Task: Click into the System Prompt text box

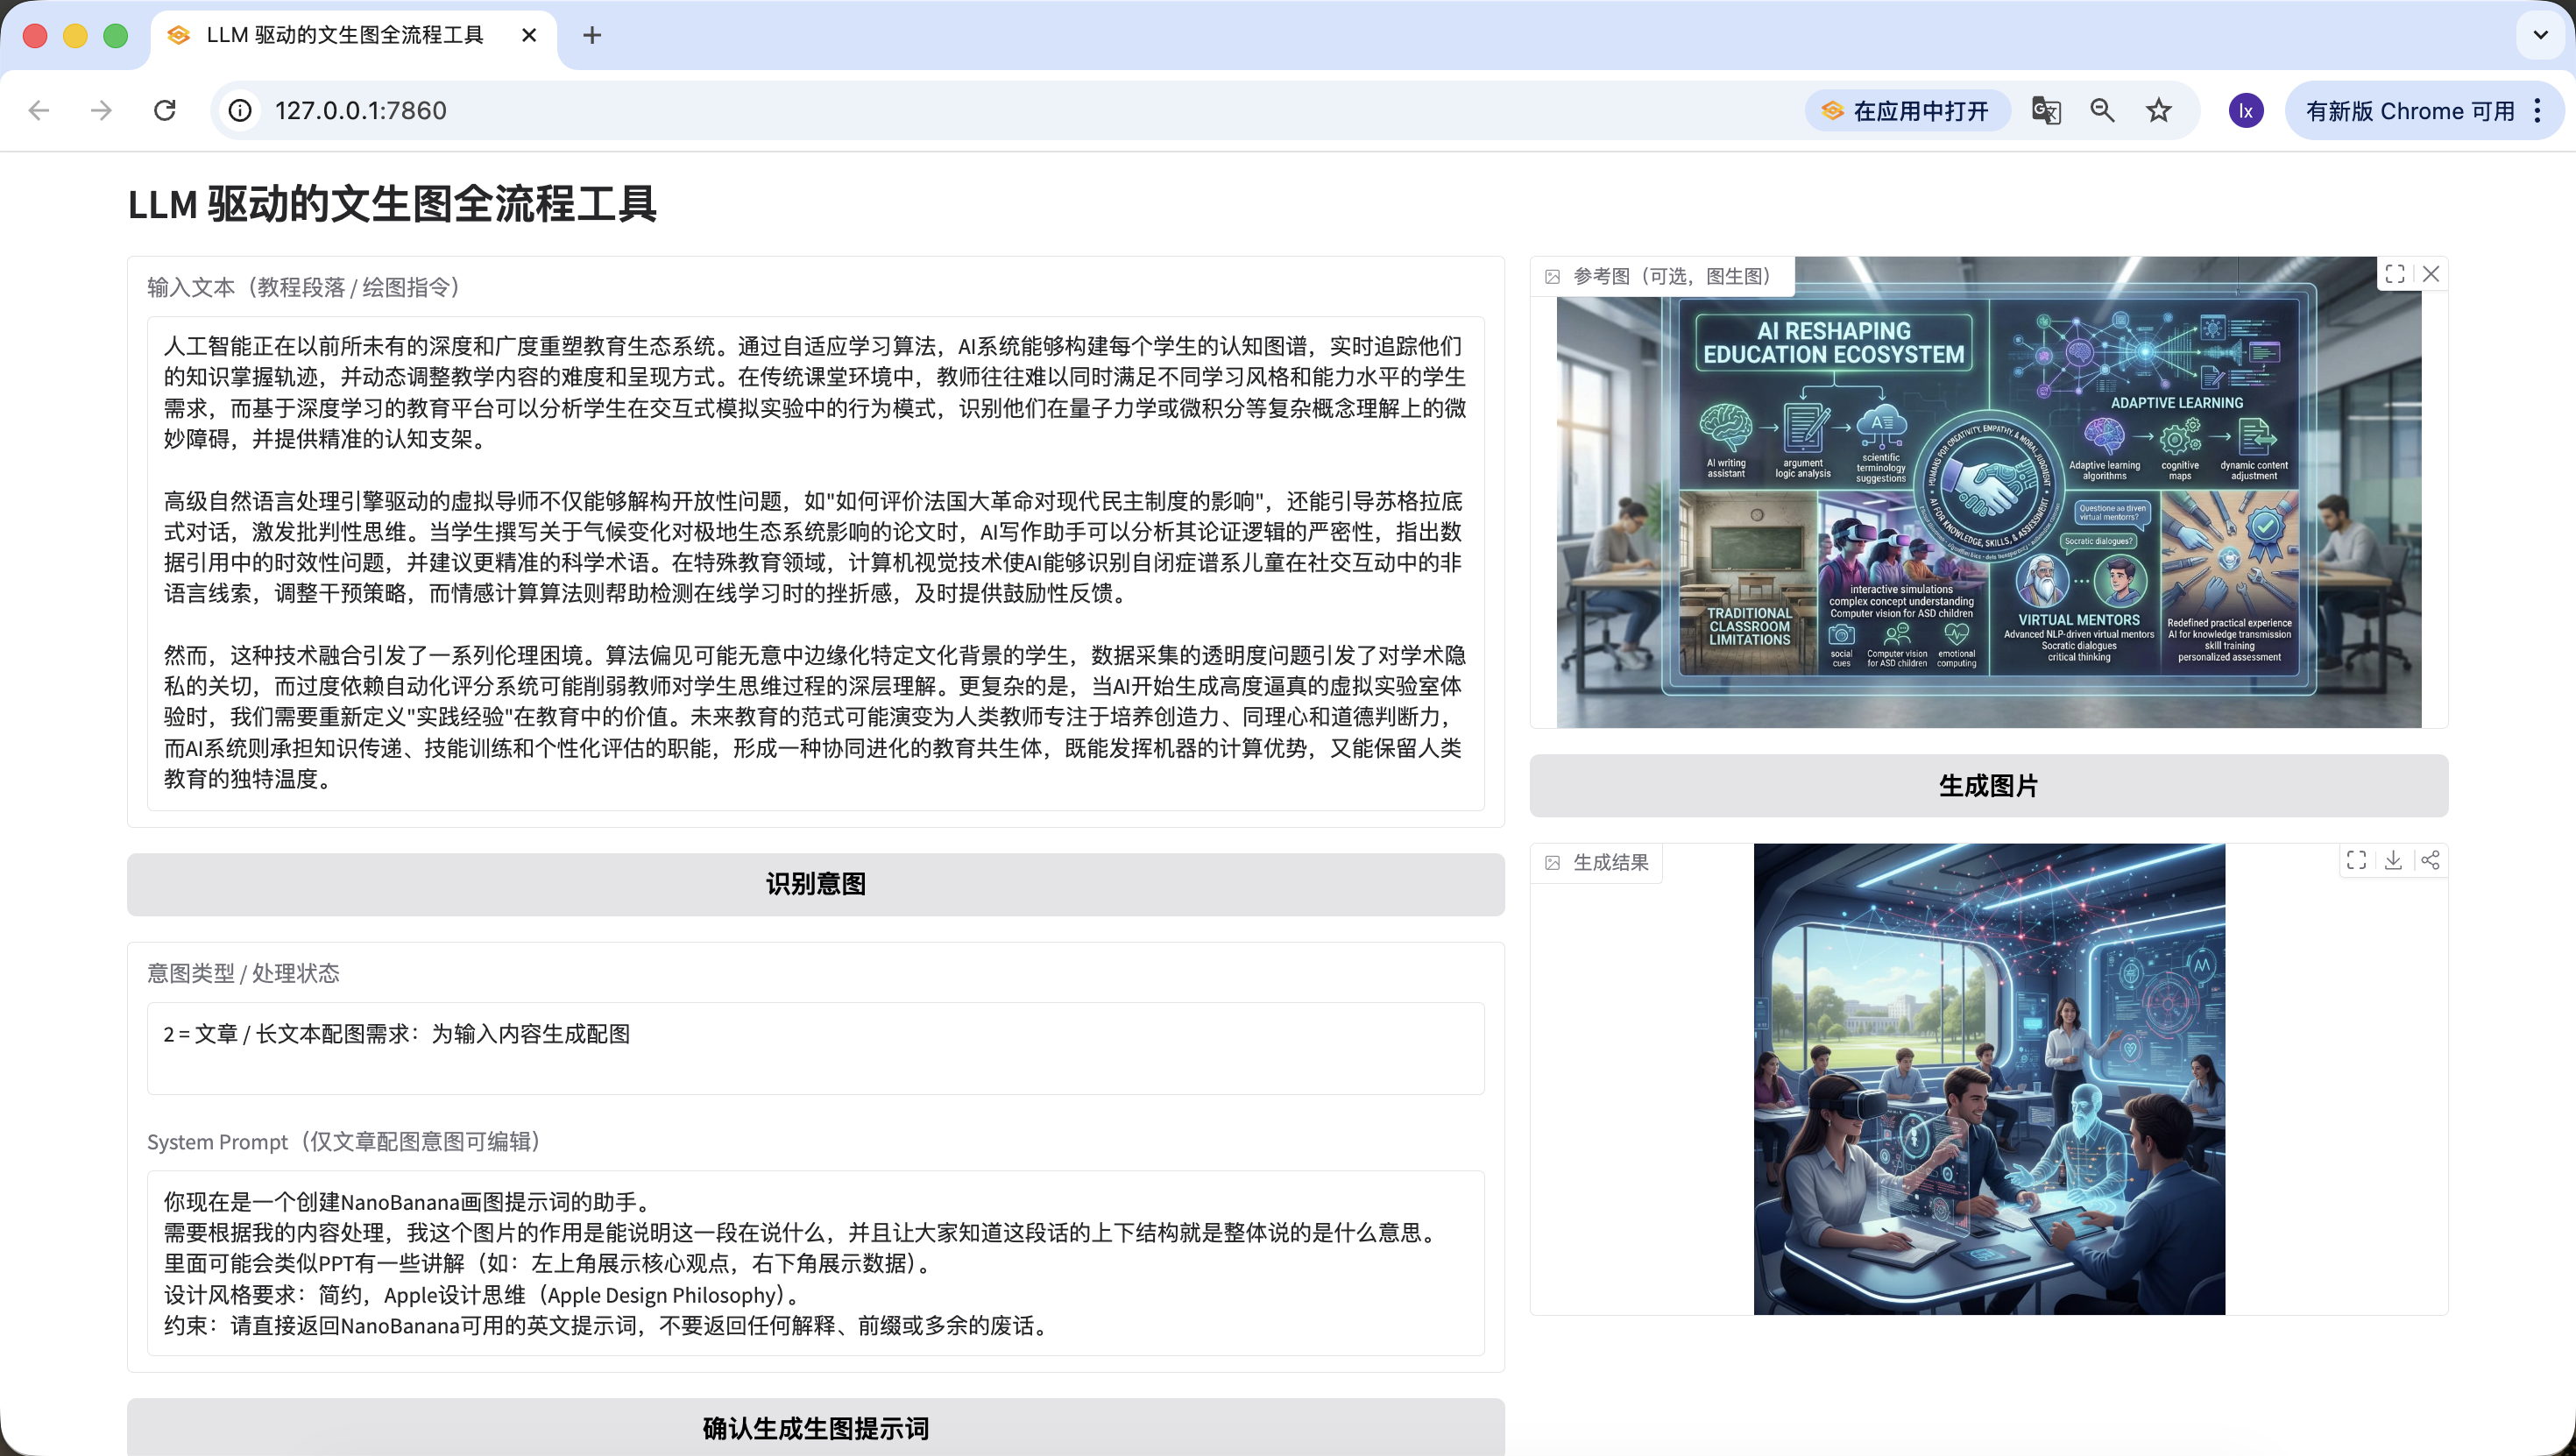Action: click(815, 1263)
